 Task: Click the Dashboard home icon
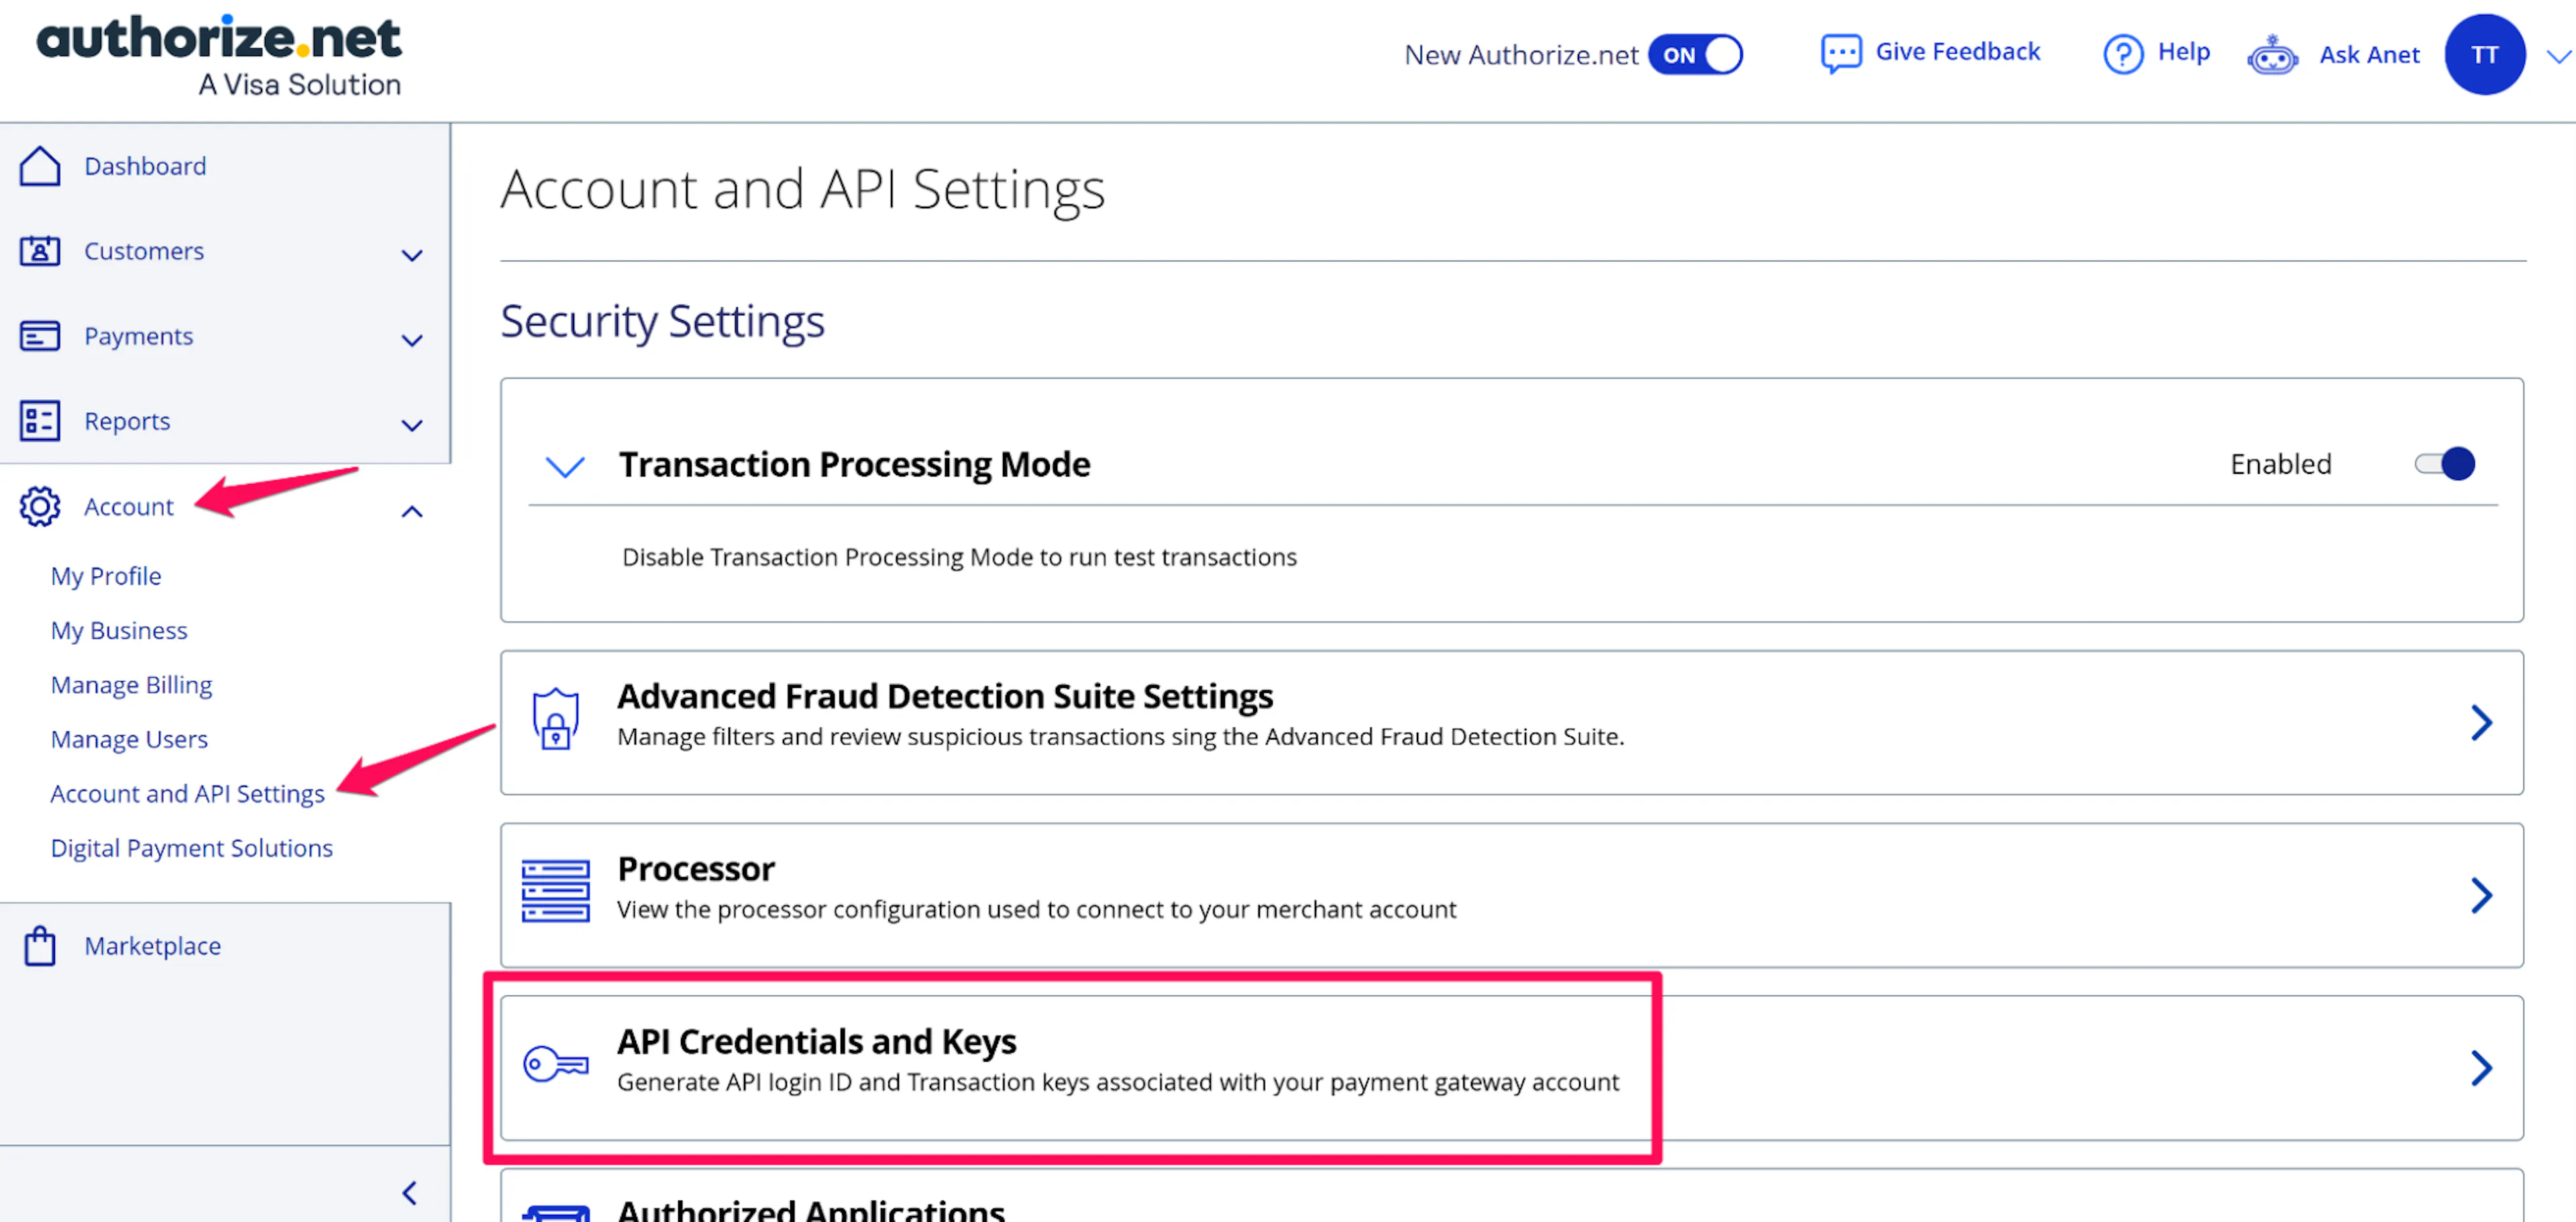(40, 166)
